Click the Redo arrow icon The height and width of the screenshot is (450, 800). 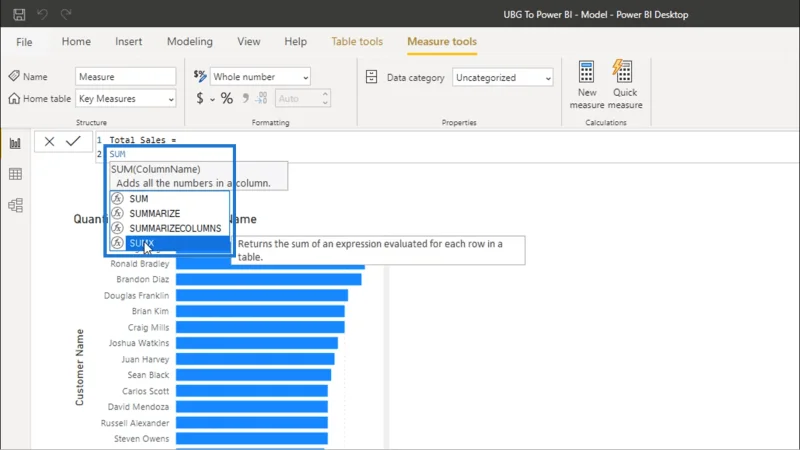click(66, 14)
